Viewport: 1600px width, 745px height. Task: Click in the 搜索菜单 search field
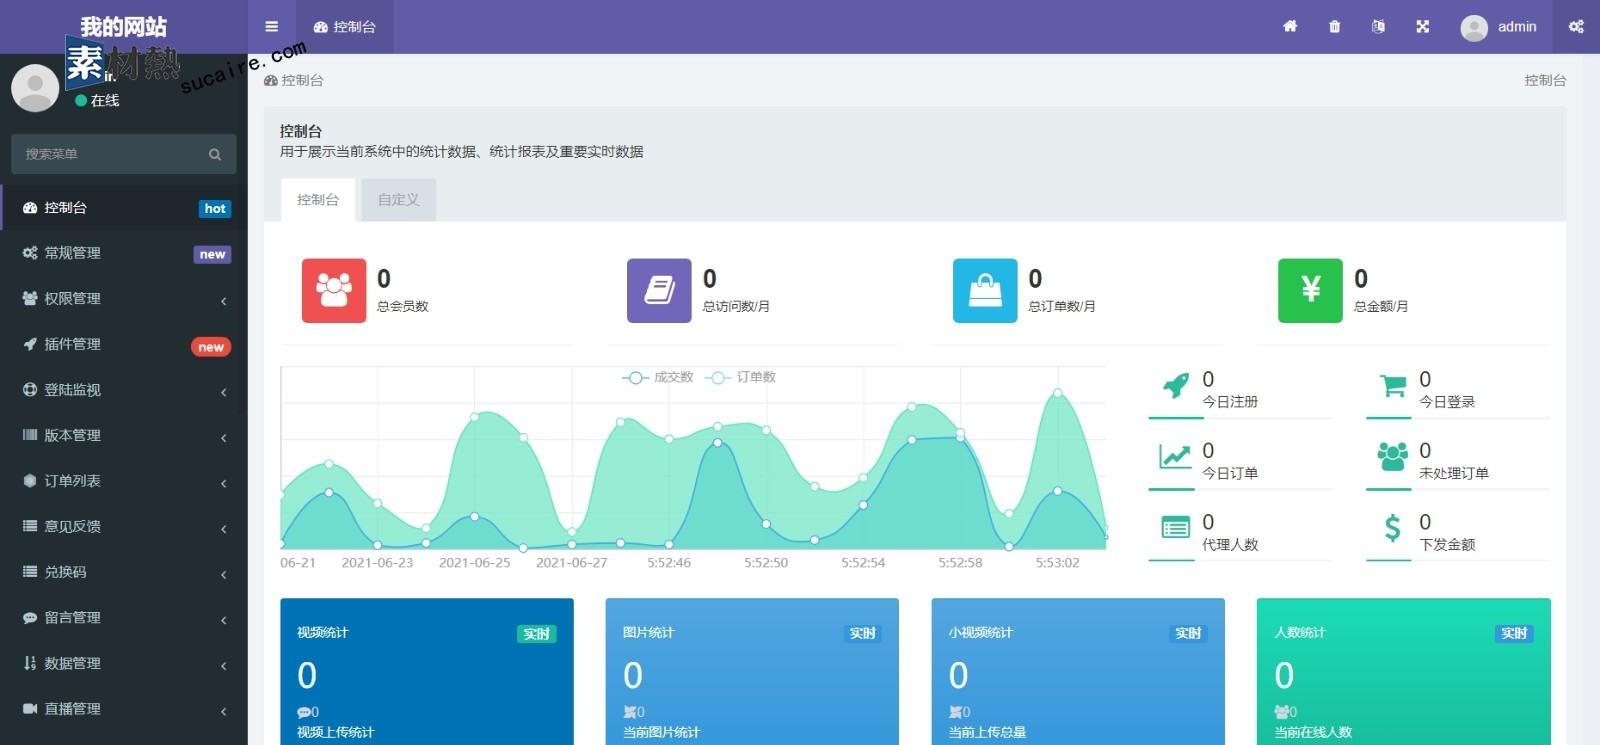pyautogui.click(x=110, y=154)
